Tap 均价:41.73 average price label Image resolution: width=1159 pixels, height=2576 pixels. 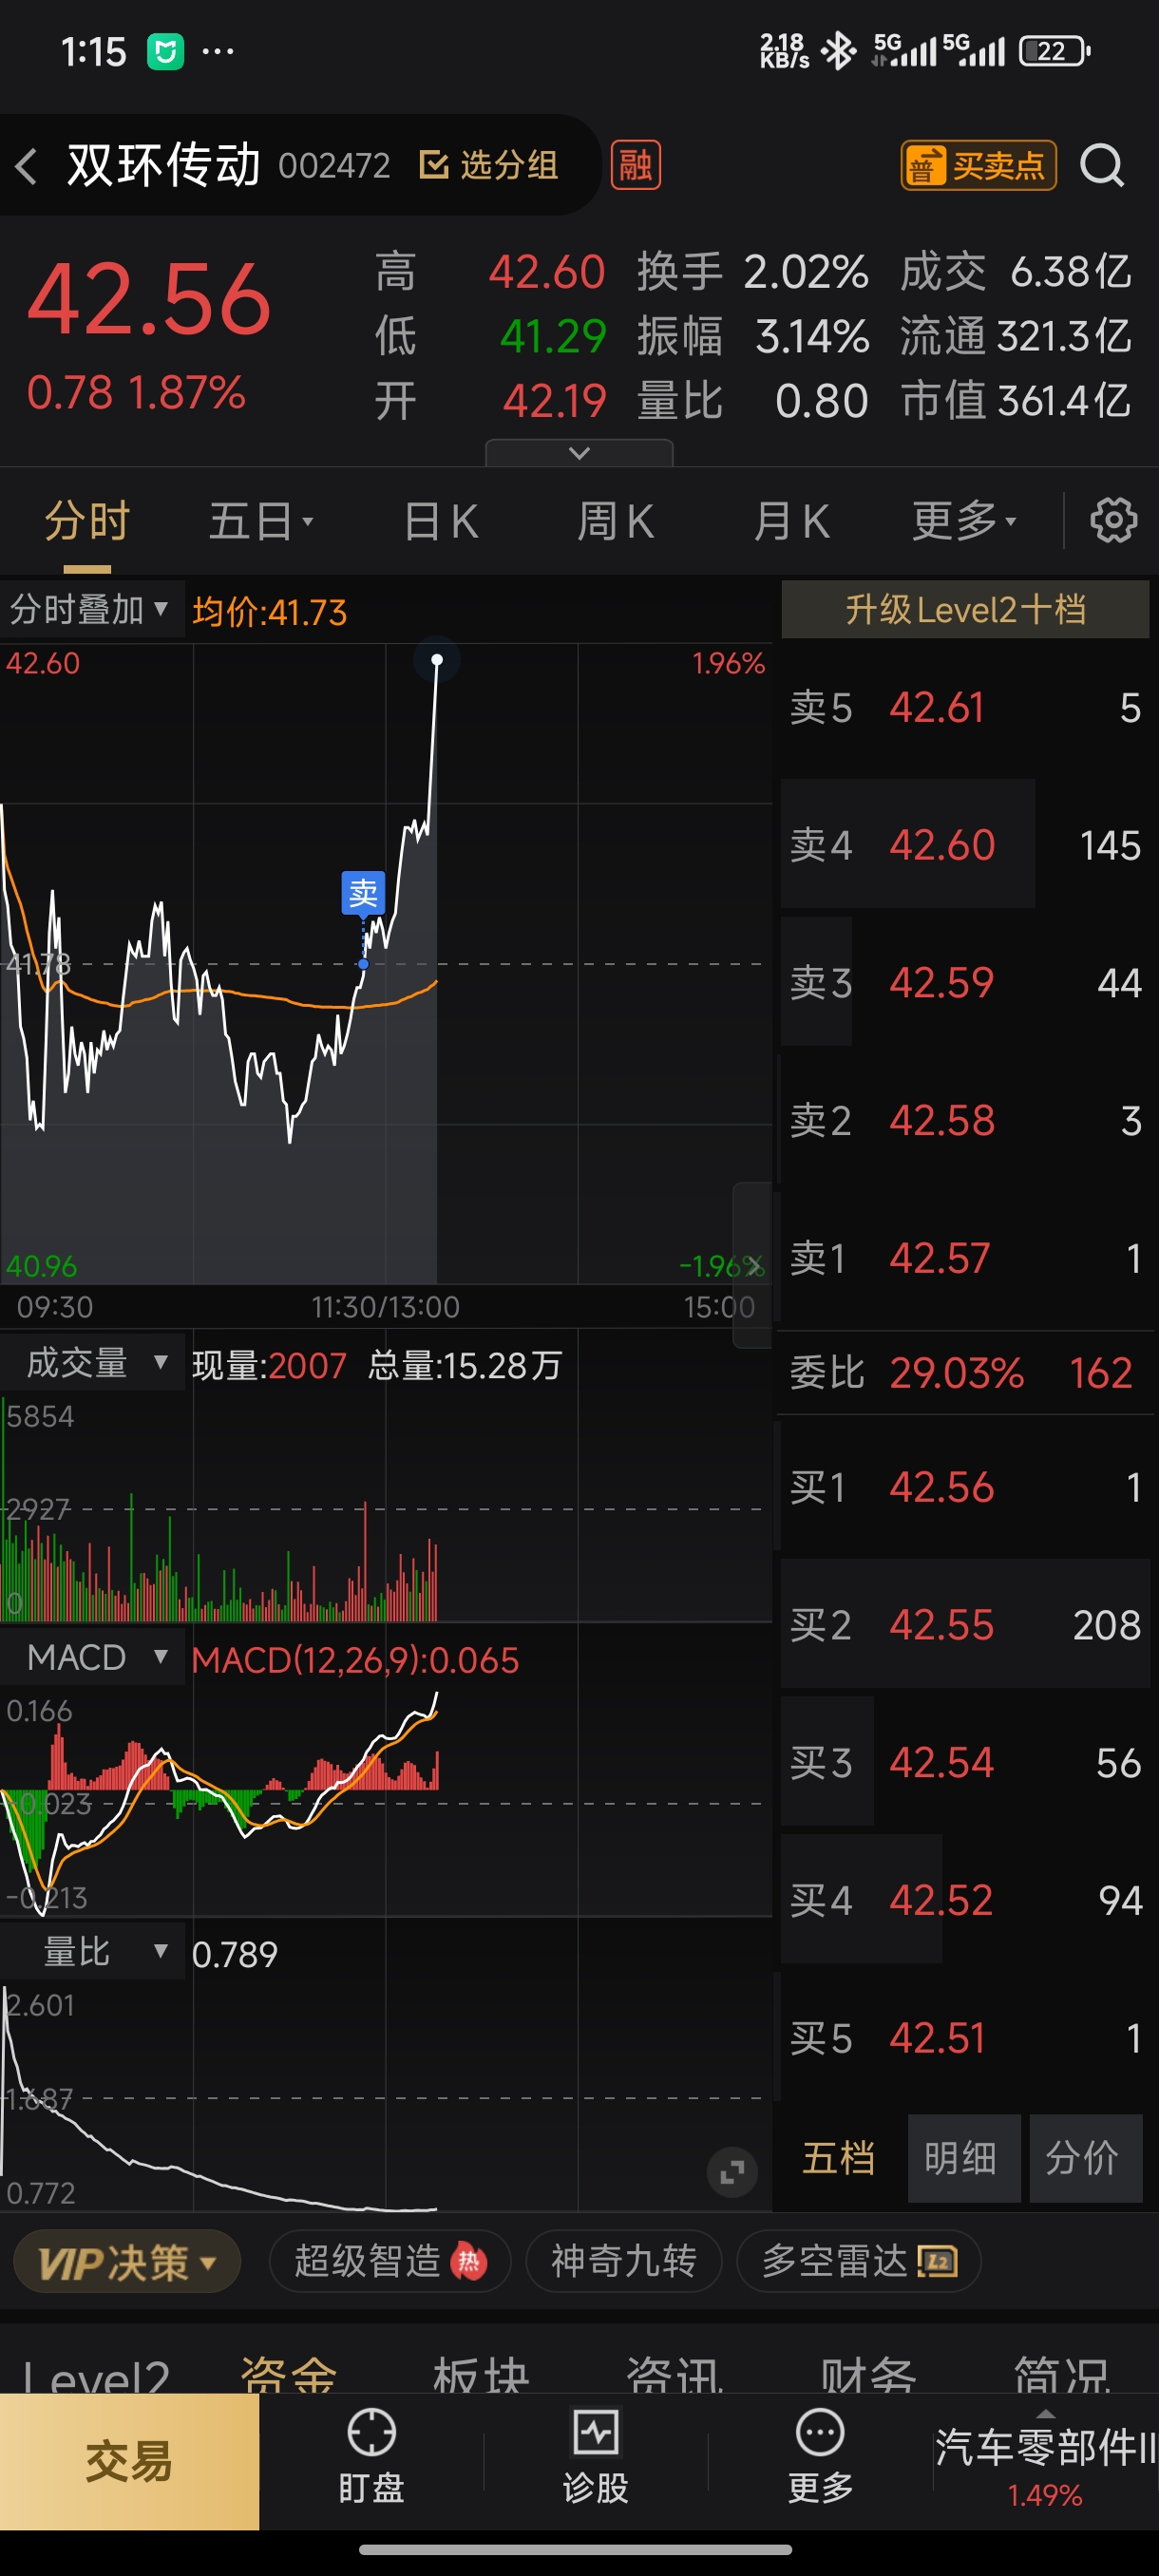click(x=270, y=611)
